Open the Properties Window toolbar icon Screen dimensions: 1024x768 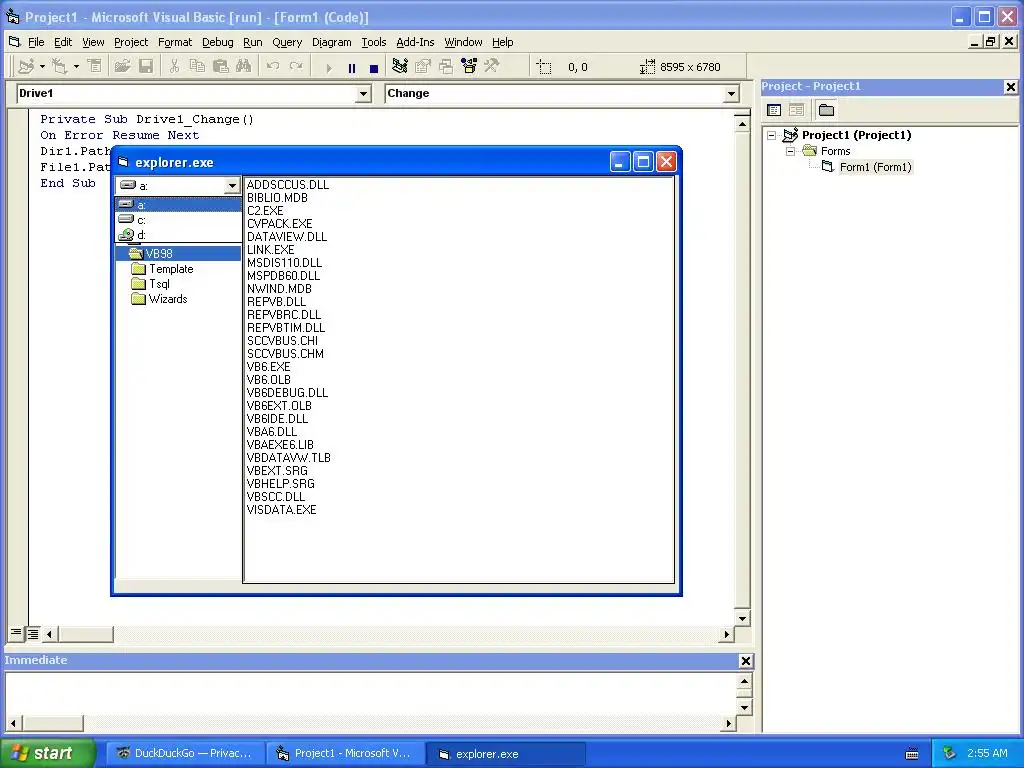point(423,67)
